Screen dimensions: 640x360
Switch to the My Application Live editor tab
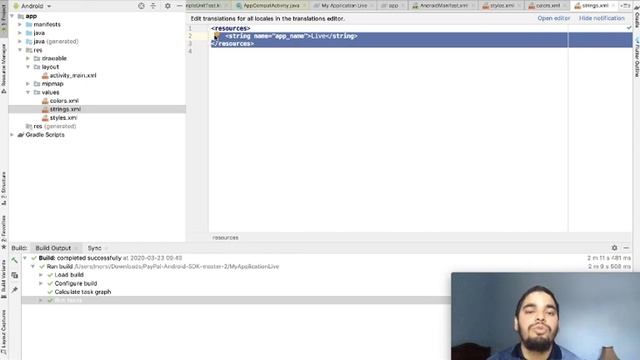click(x=344, y=6)
